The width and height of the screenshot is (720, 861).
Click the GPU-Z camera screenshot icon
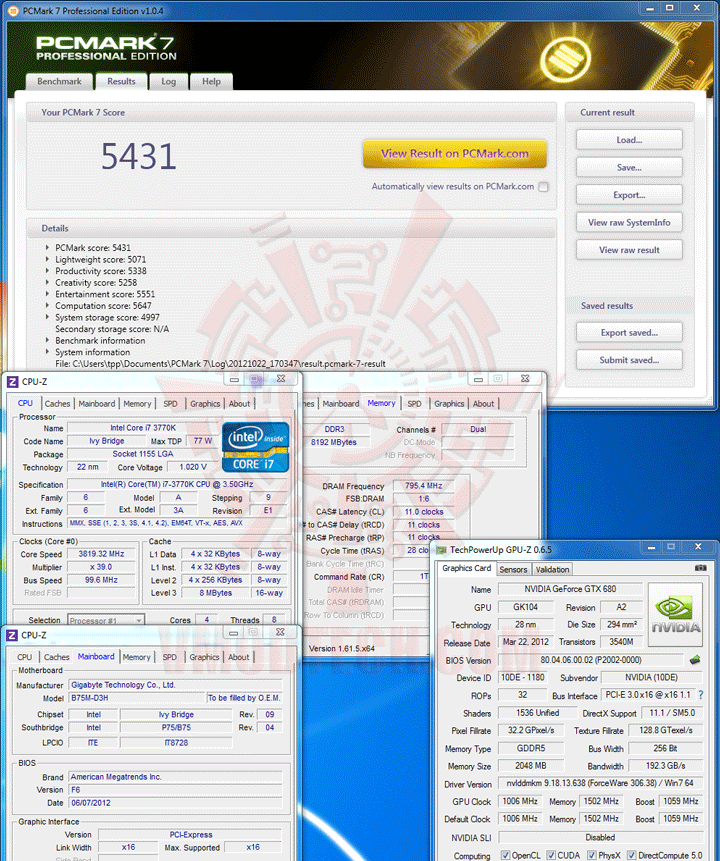click(700, 568)
